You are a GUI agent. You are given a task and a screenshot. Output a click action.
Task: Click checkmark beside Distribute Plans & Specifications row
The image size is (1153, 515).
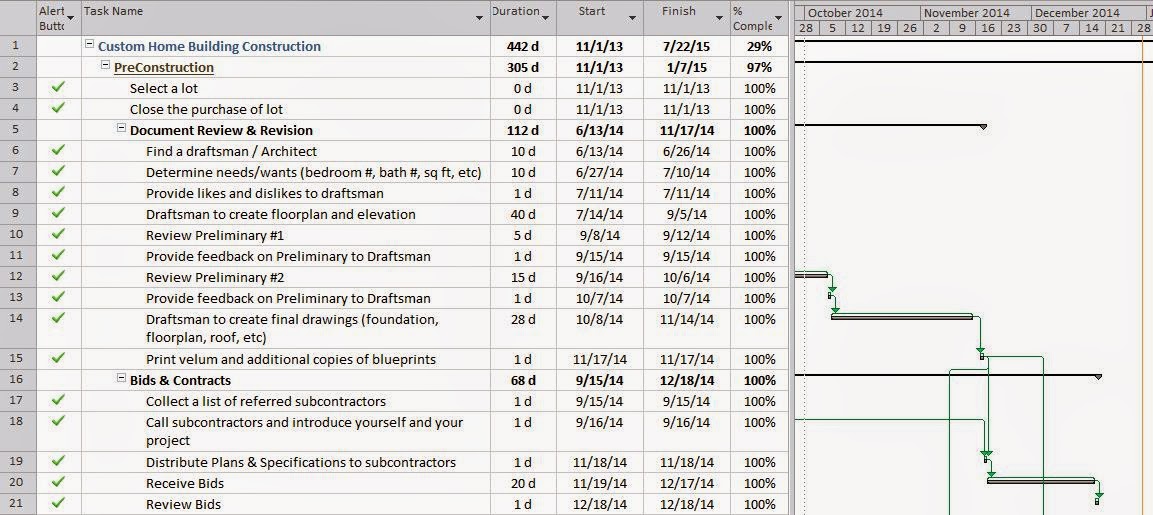58,461
